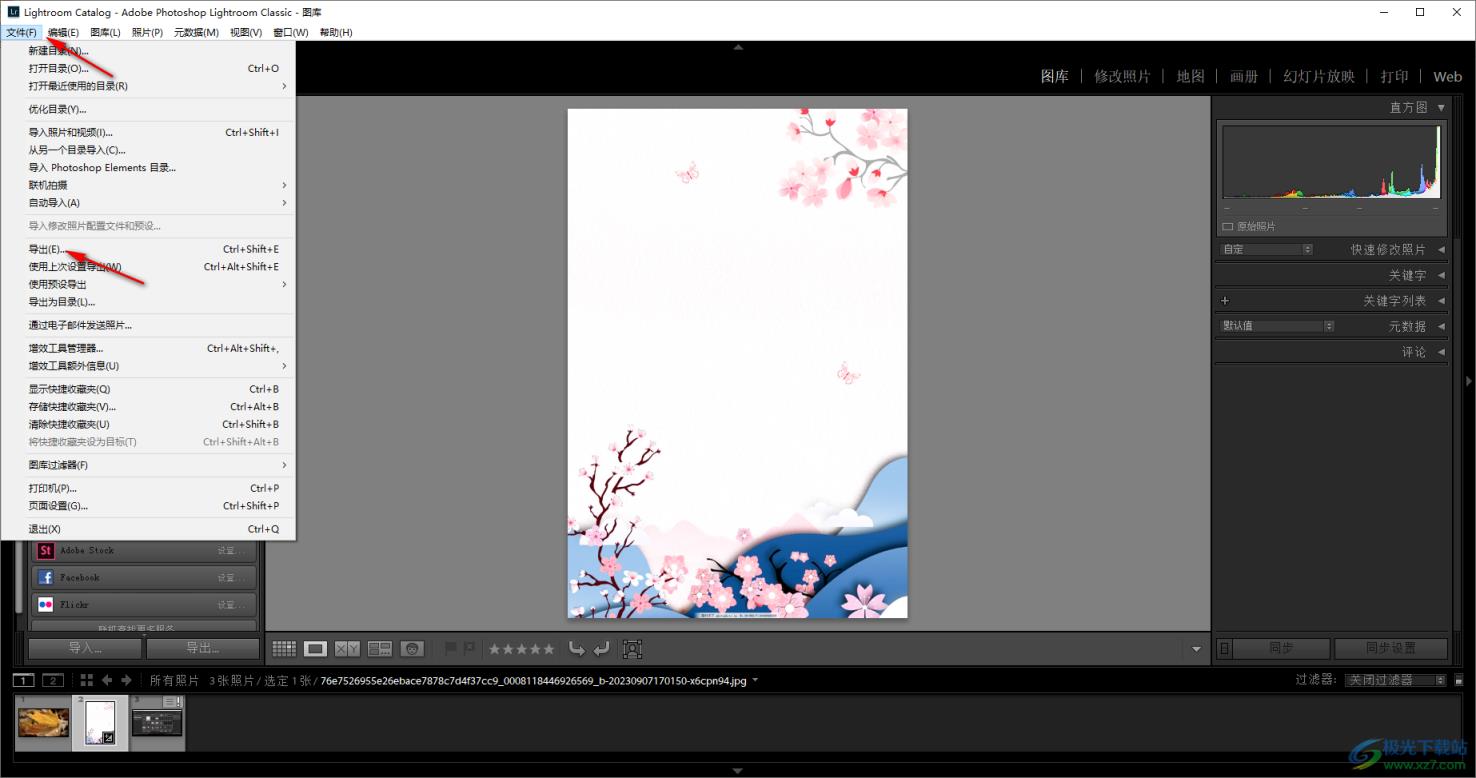Open the 元数据(M) menu
Image resolution: width=1476 pixels, height=778 pixels.
click(196, 32)
